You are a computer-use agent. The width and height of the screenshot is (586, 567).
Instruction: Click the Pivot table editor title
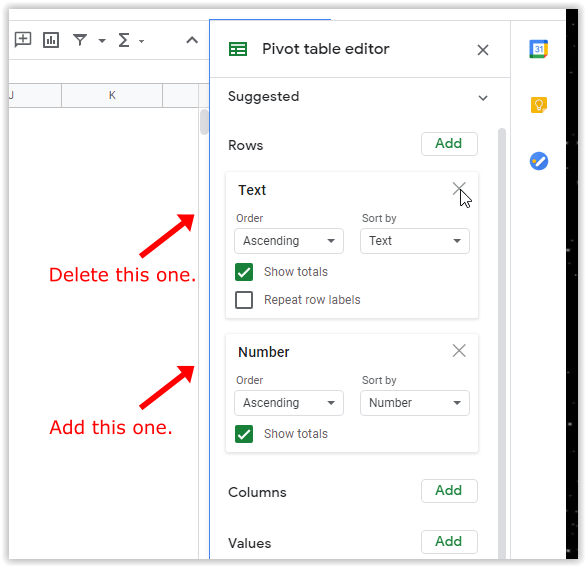(326, 49)
